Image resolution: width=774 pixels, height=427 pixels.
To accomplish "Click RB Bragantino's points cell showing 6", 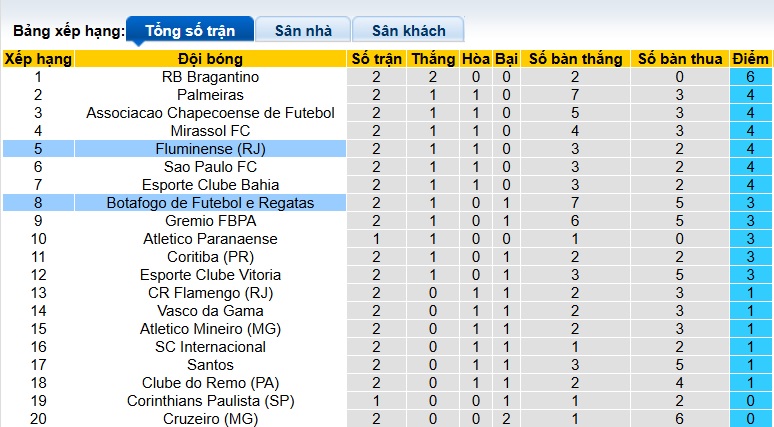I will 750,77.
